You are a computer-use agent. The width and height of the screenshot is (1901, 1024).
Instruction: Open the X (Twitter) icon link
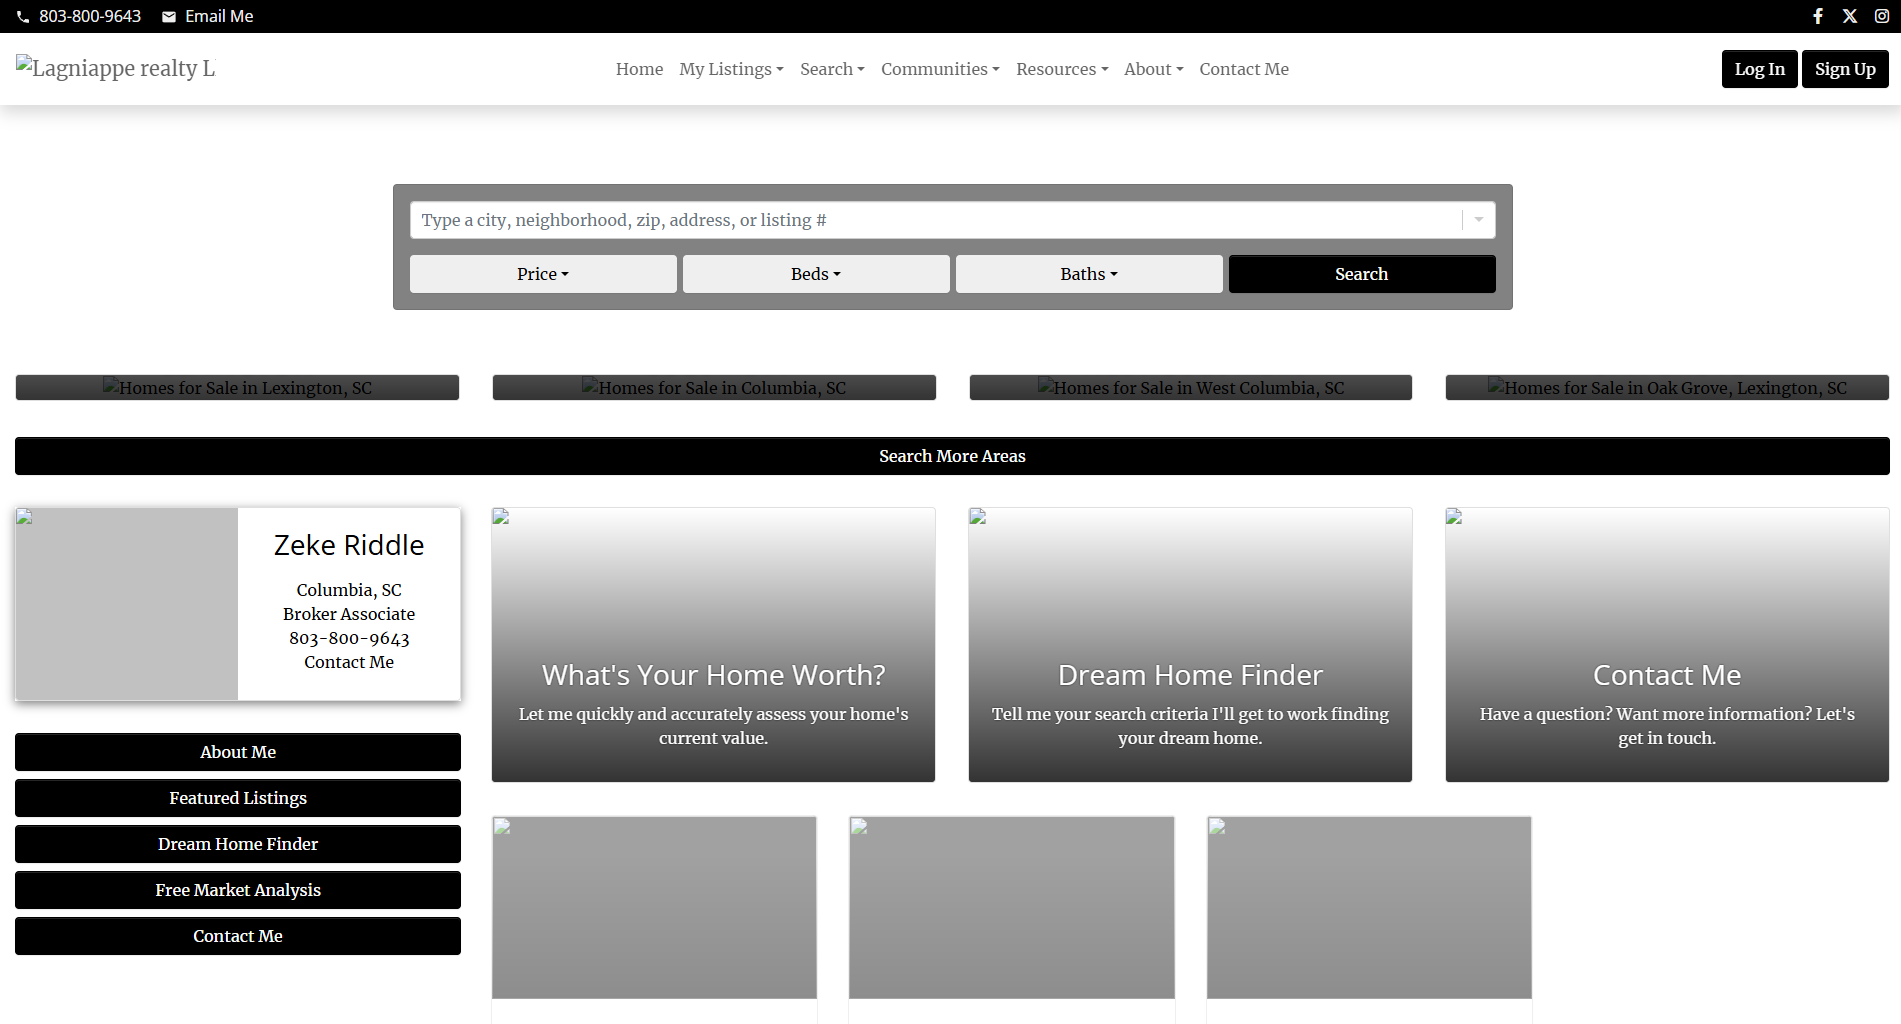pyautogui.click(x=1850, y=16)
